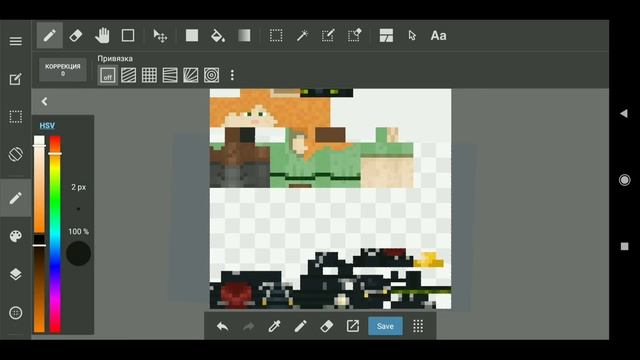Viewport: 640px width, 360px height.
Task: Turn snap off with the off button
Action: [108, 76]
